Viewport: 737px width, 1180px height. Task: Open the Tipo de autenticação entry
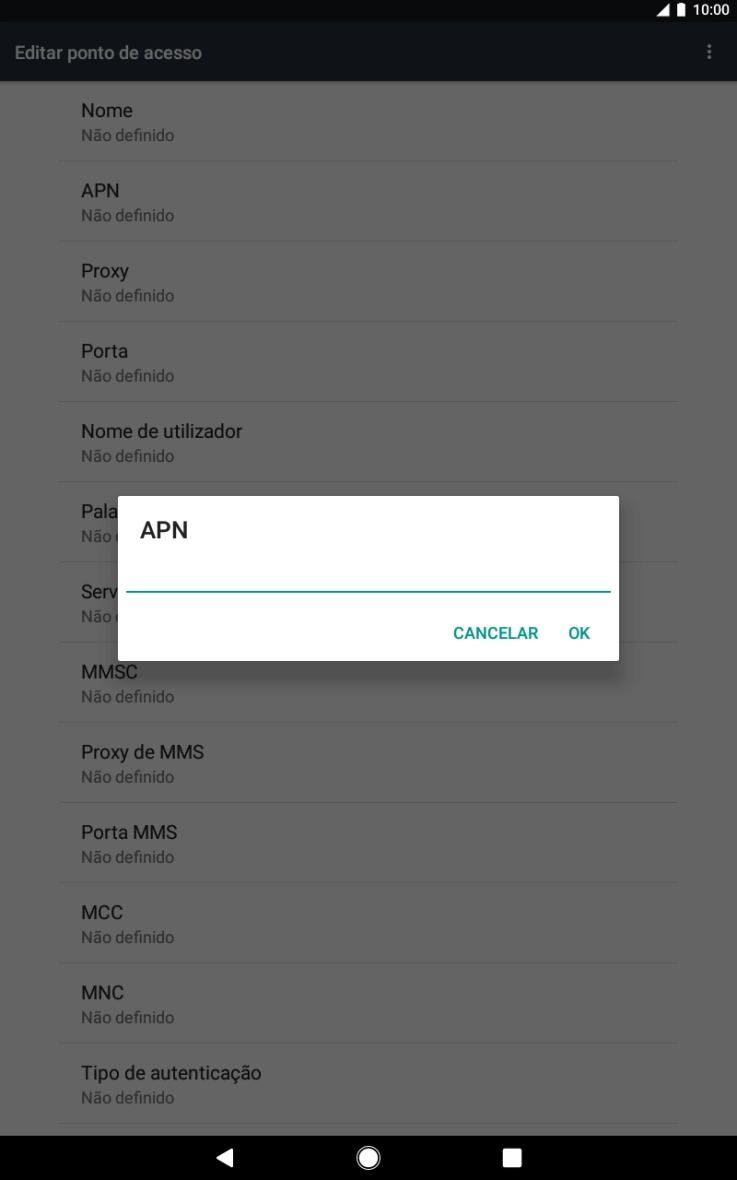pyautogui.click(x=368, y=1084)
